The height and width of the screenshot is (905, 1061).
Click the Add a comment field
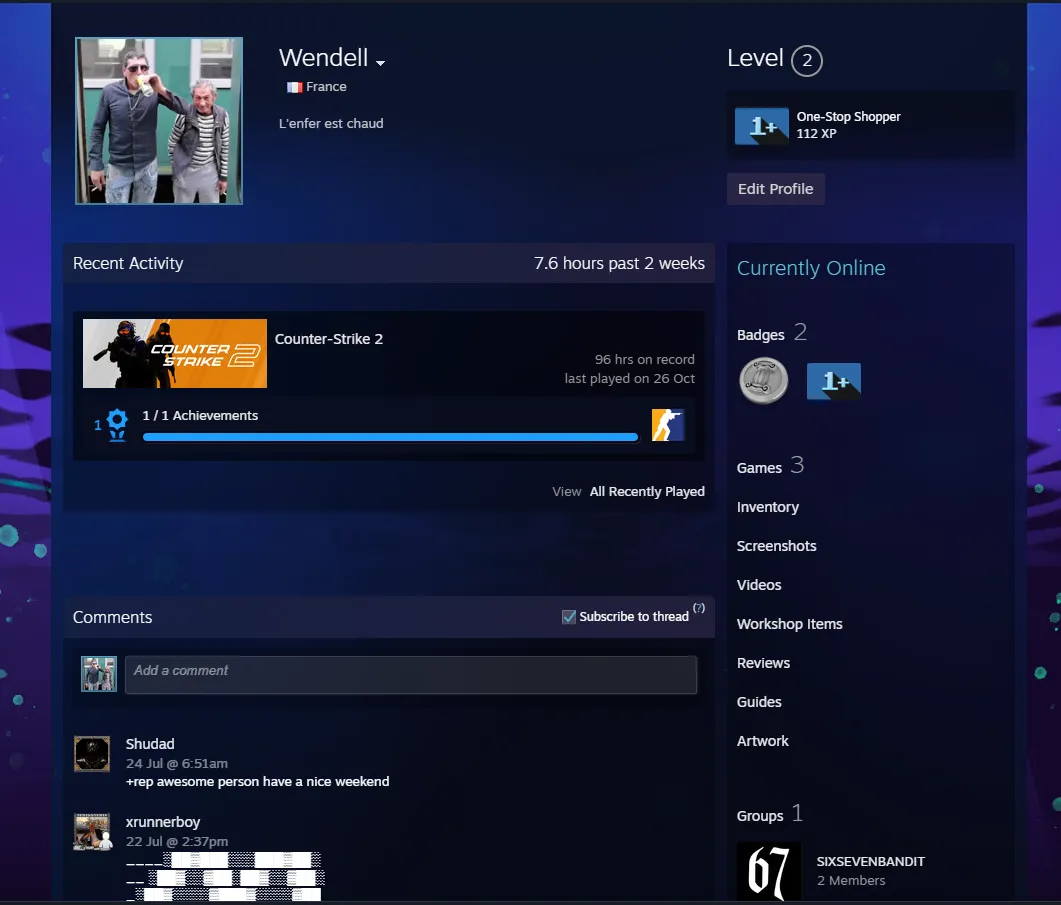411,674
